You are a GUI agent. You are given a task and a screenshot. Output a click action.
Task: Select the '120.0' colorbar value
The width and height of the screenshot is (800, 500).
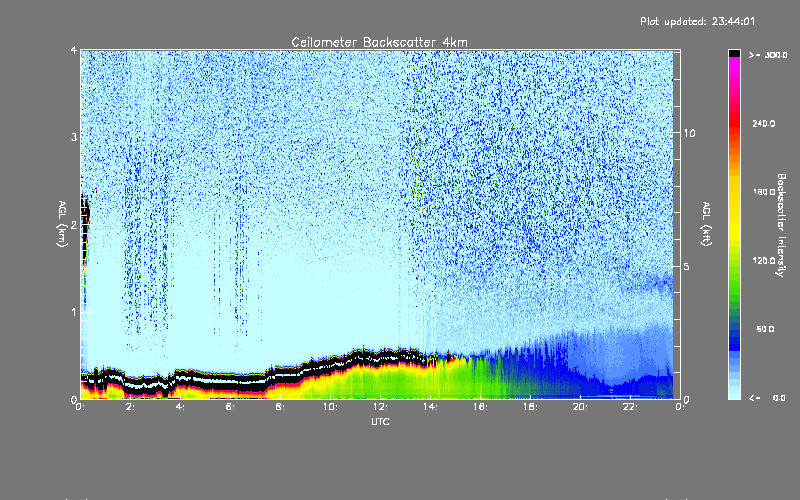tap(764, 260)
